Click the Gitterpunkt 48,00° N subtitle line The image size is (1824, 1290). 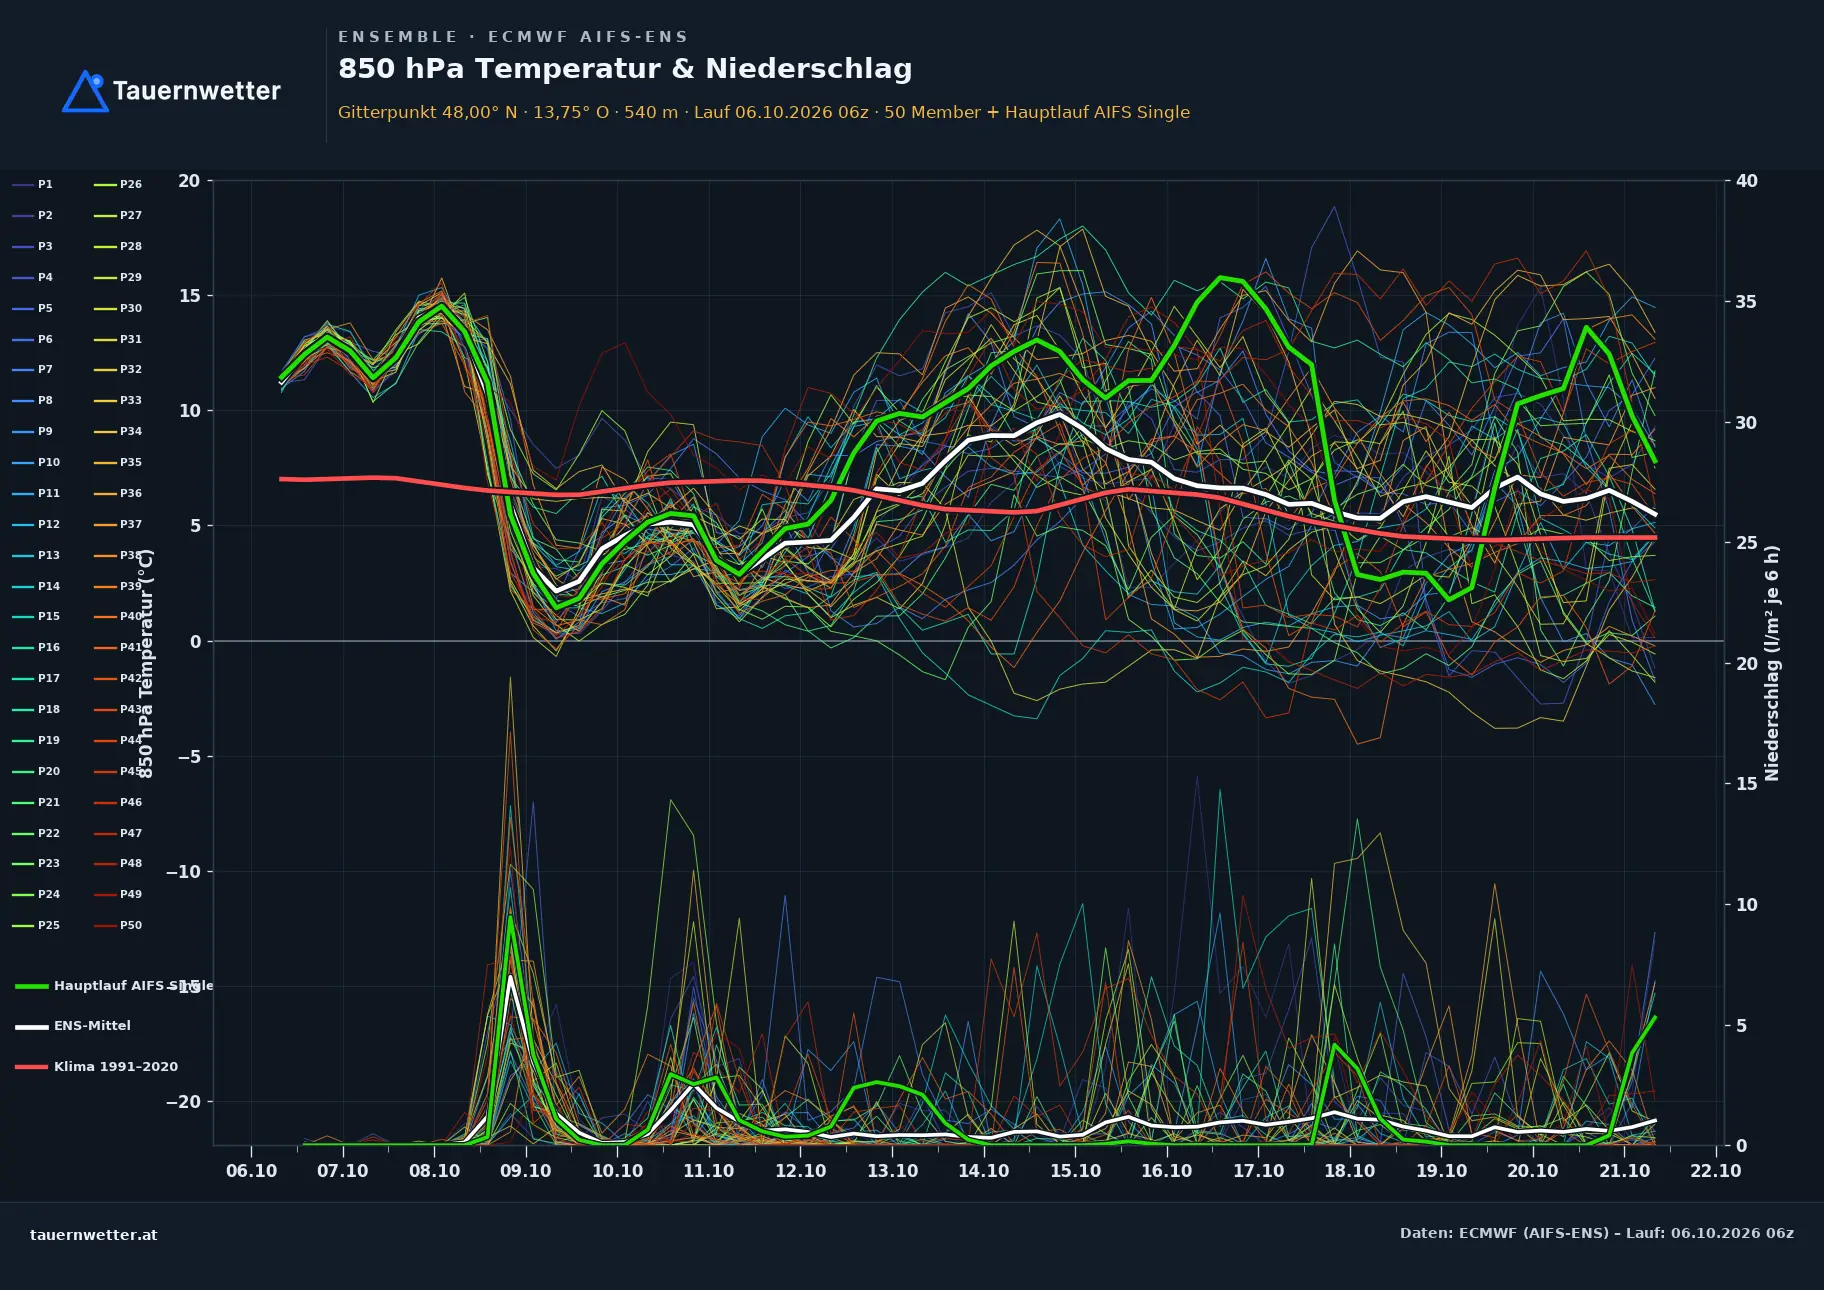(764, 112)
